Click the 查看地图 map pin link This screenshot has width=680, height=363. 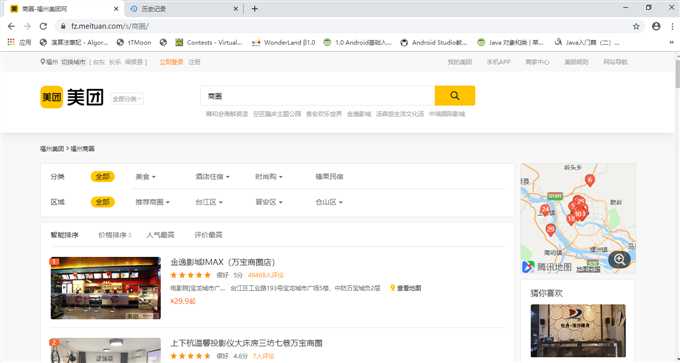[405, 288]
